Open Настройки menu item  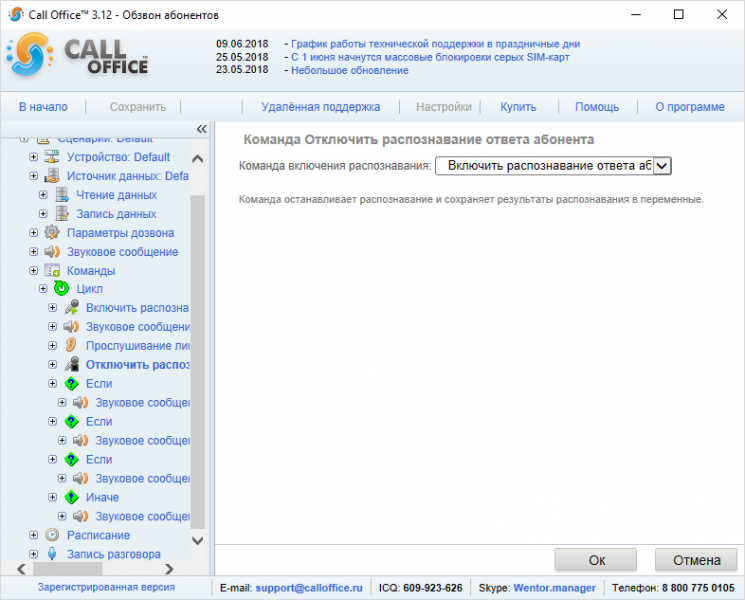[x=444, y=107]
